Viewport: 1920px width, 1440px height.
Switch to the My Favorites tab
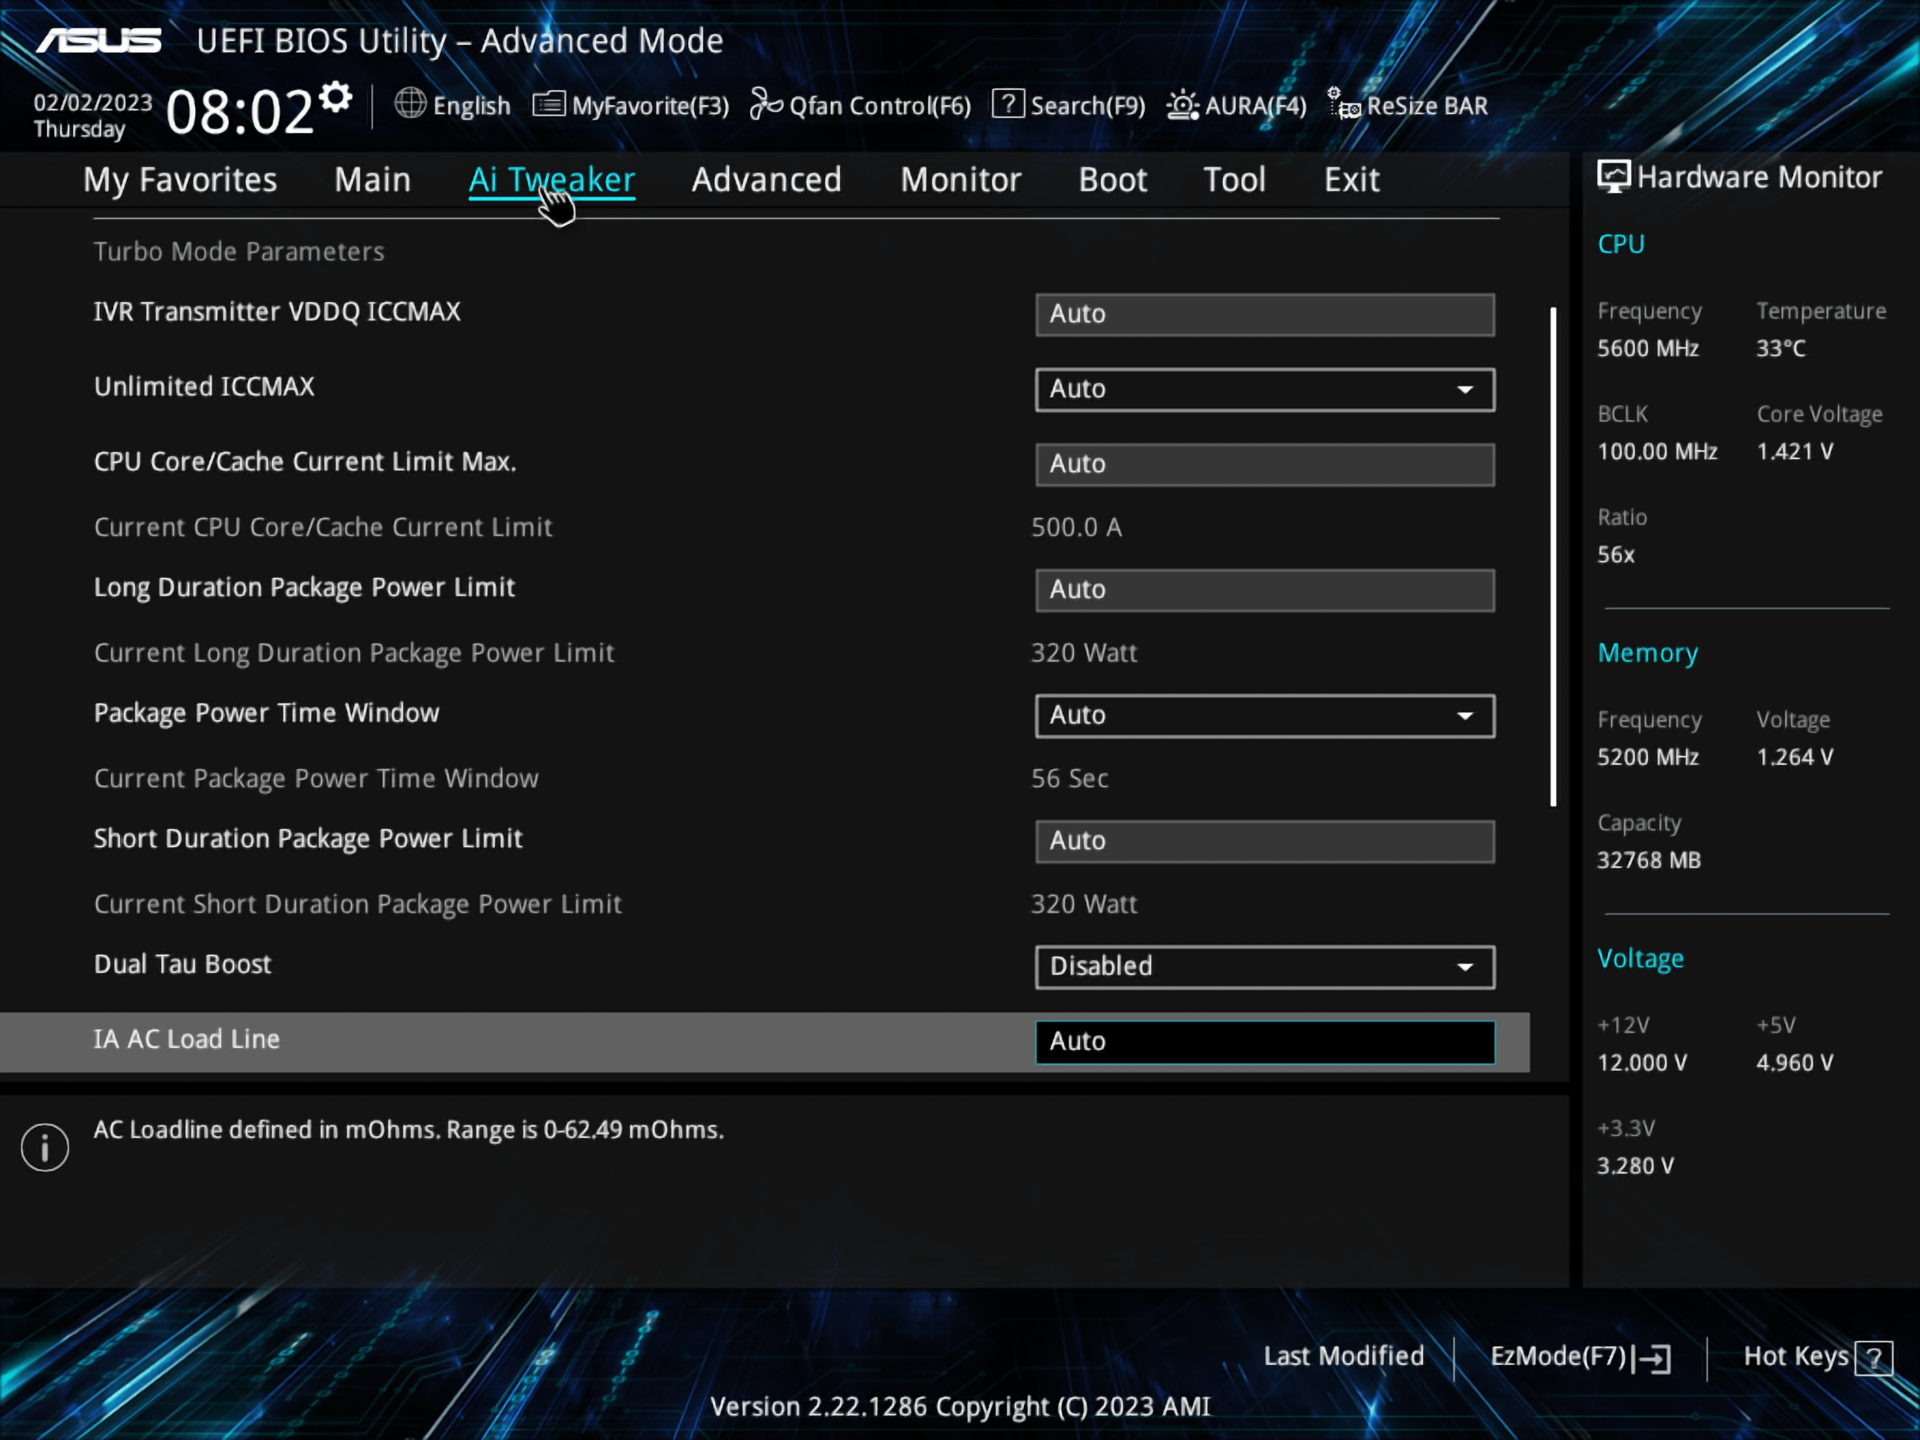point(180,180)
